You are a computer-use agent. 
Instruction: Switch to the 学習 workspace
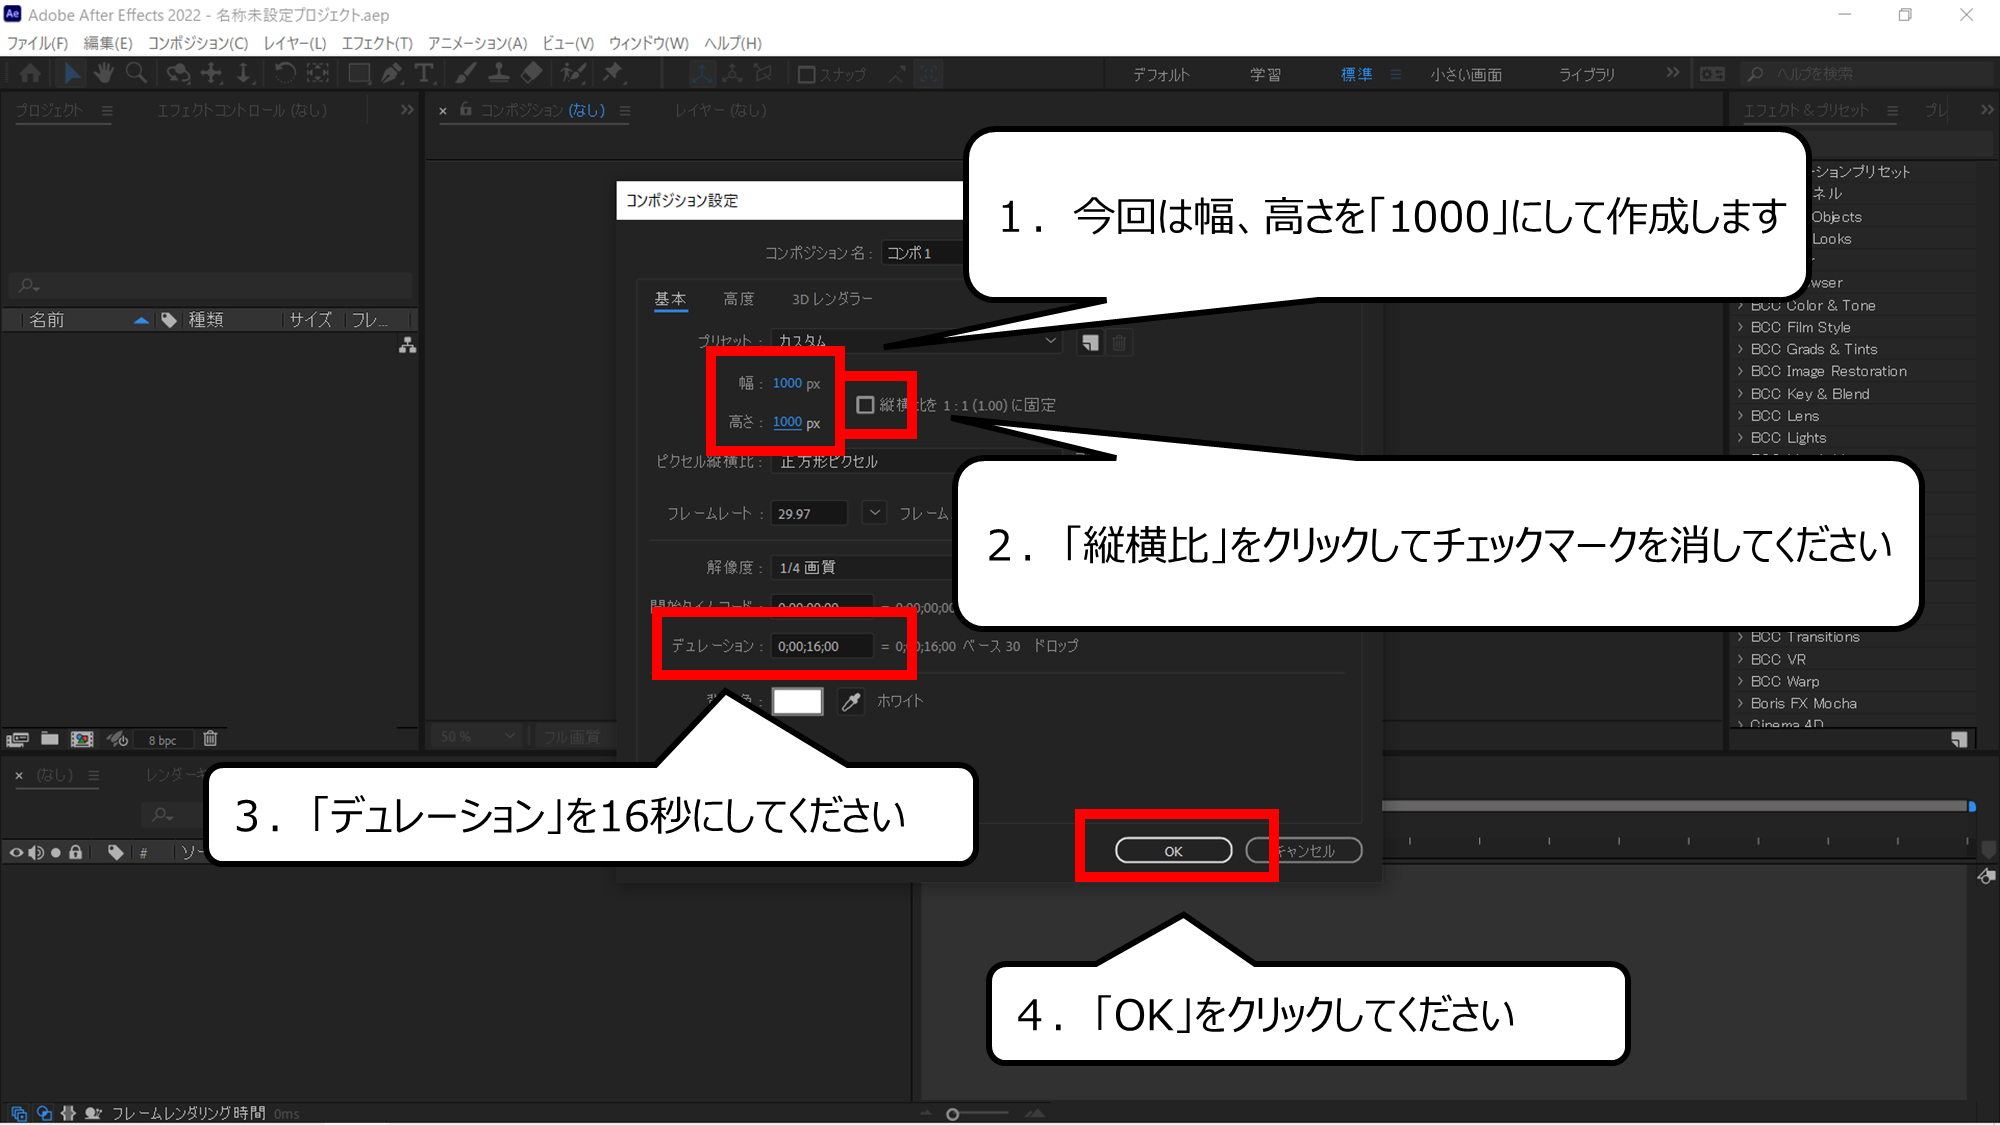(1265, 74)
